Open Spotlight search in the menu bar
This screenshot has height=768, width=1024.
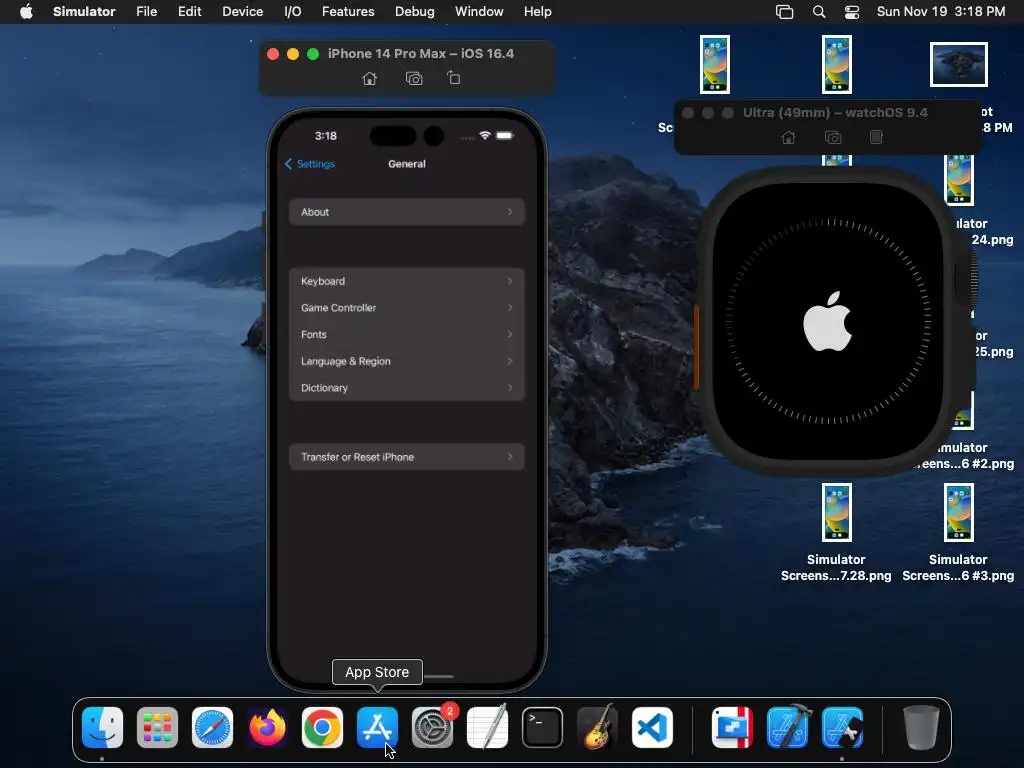(818, 12)
